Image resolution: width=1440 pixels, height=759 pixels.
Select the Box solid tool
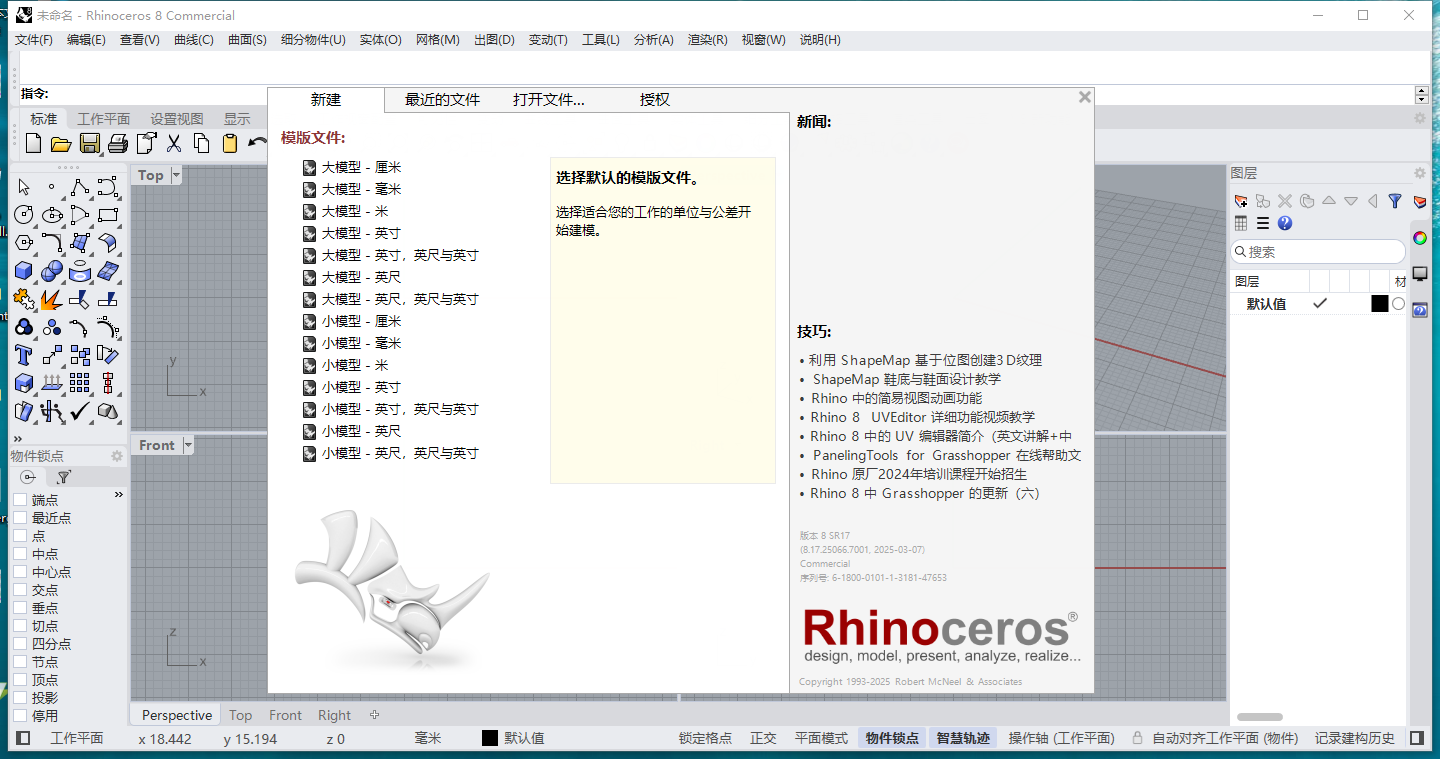24,271
